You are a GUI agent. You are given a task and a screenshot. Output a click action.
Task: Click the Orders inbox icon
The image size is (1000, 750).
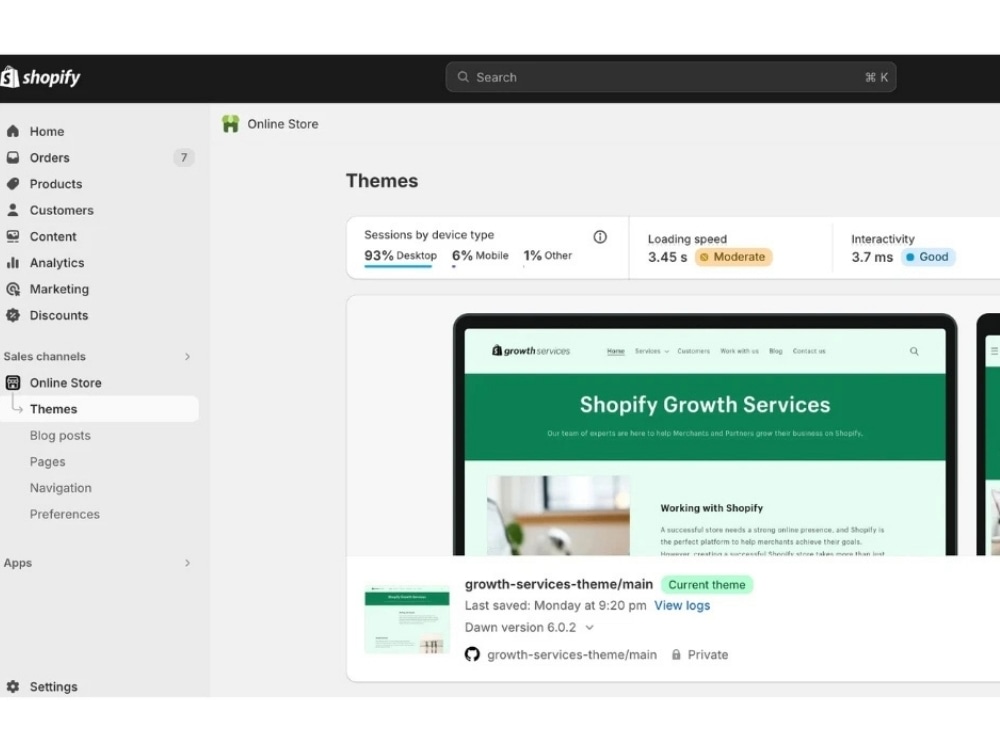pos(13,158)
